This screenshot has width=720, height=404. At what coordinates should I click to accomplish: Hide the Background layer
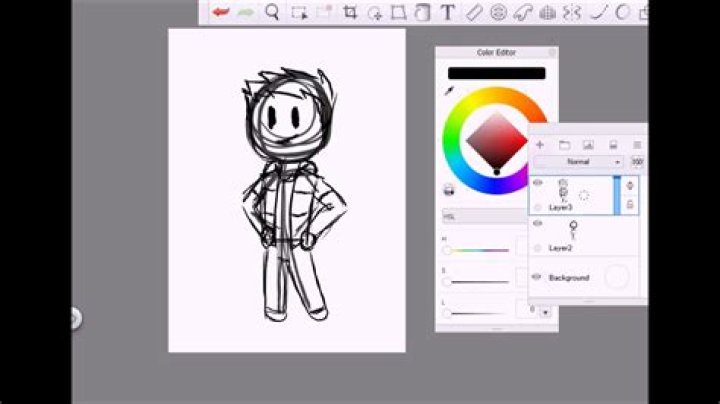click(536, 277)
